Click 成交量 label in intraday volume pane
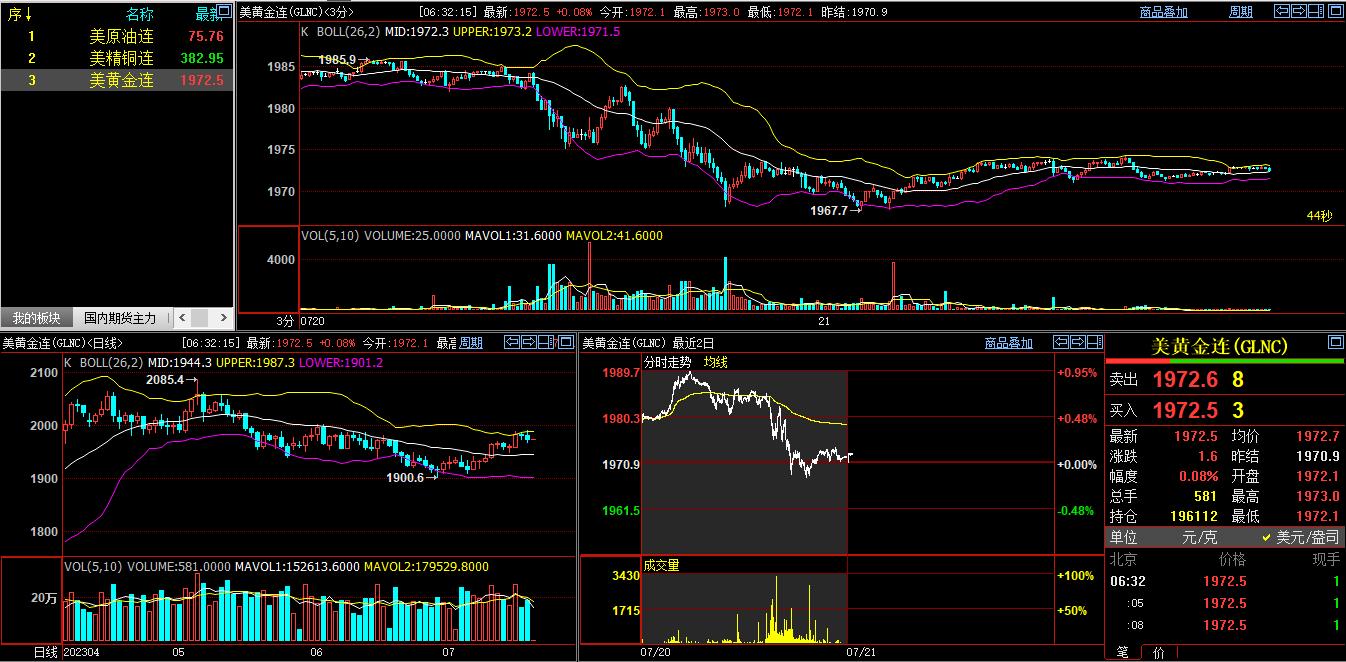 tap(661, 565)
